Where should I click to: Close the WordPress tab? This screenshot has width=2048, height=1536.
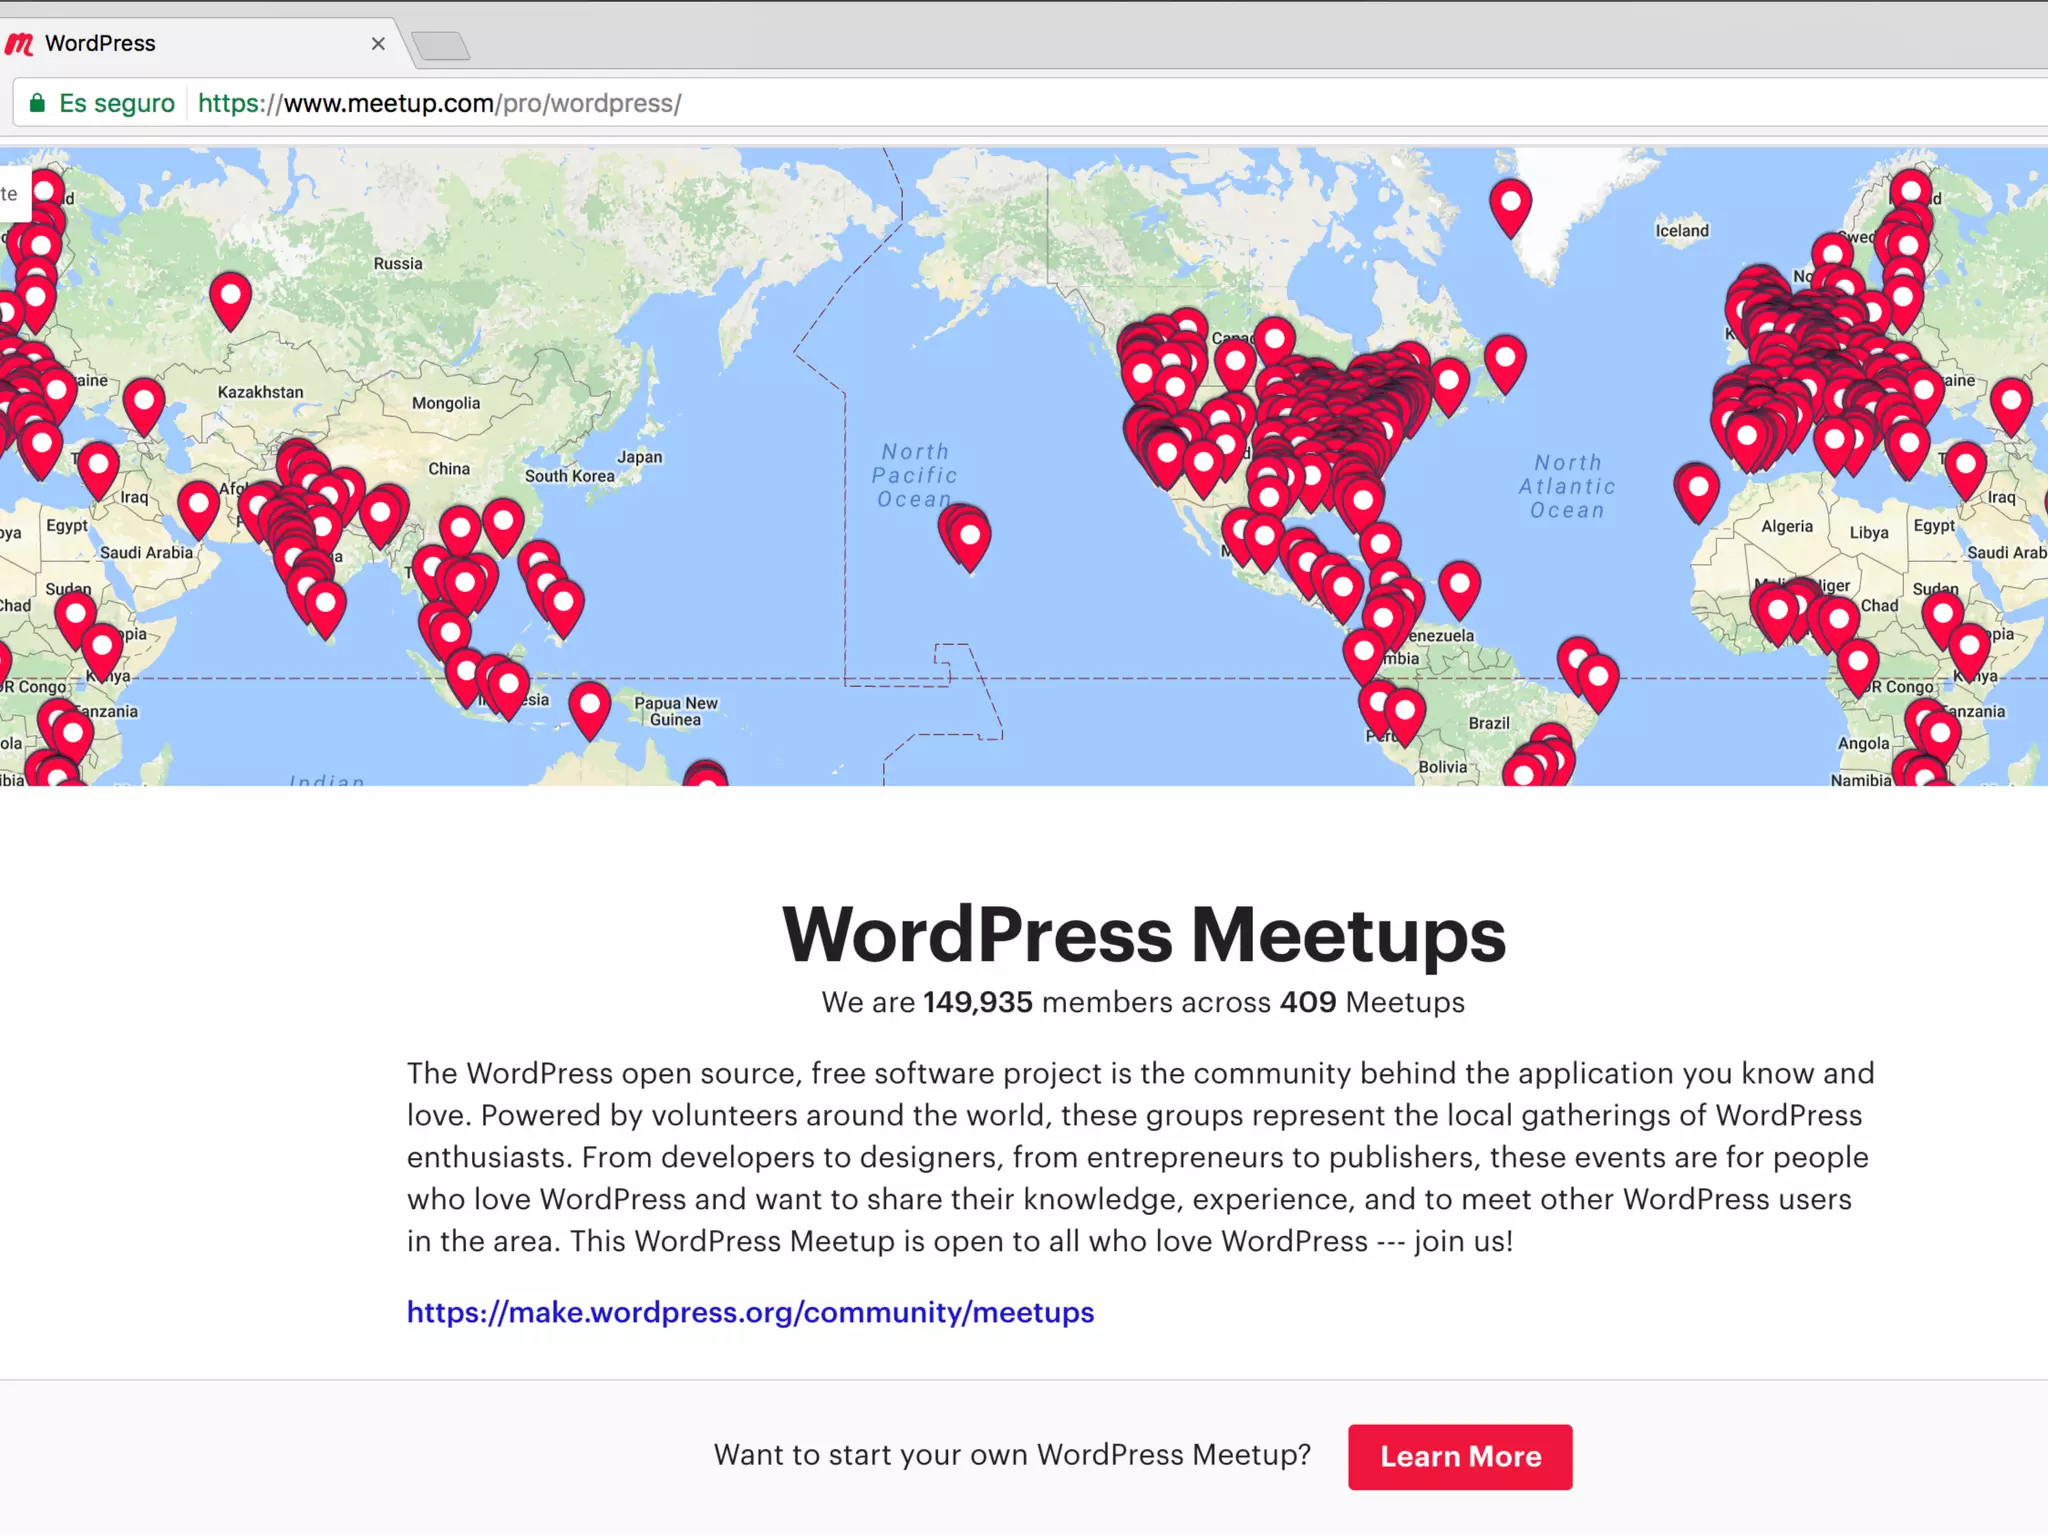(378, 44)
